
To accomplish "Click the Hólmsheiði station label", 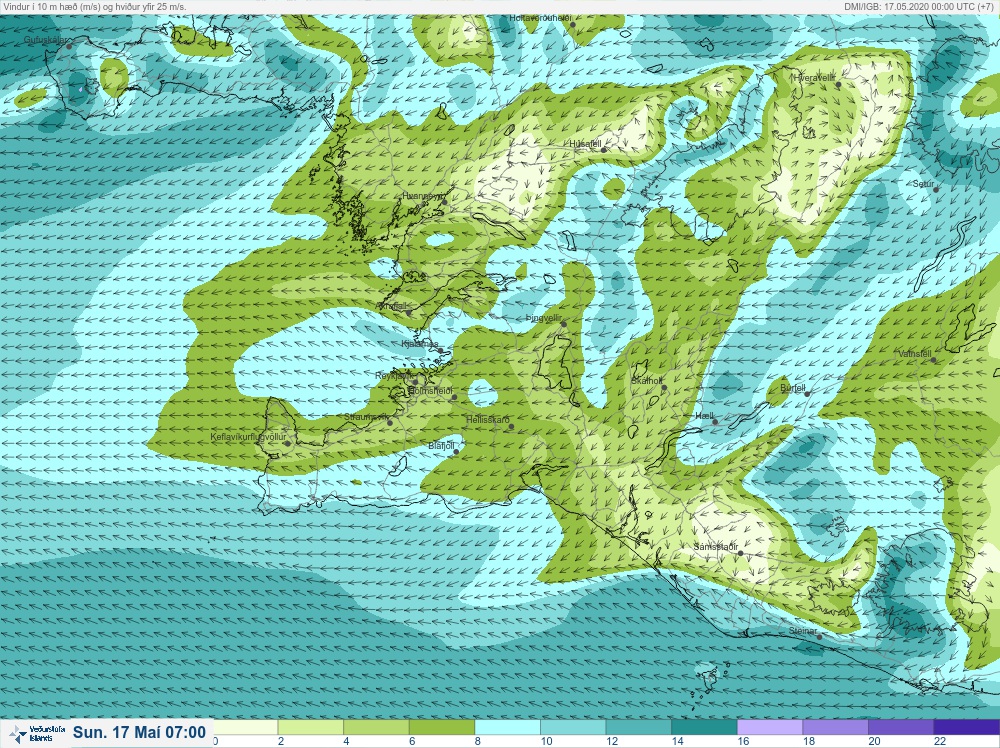I will [430, 390].
